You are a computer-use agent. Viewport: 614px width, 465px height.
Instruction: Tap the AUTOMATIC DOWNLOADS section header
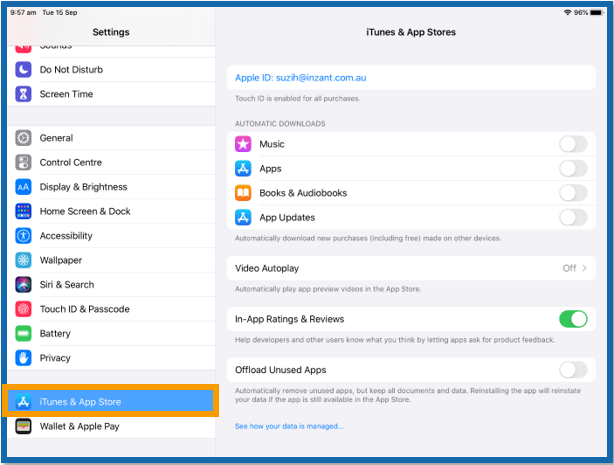click(280, 124)
